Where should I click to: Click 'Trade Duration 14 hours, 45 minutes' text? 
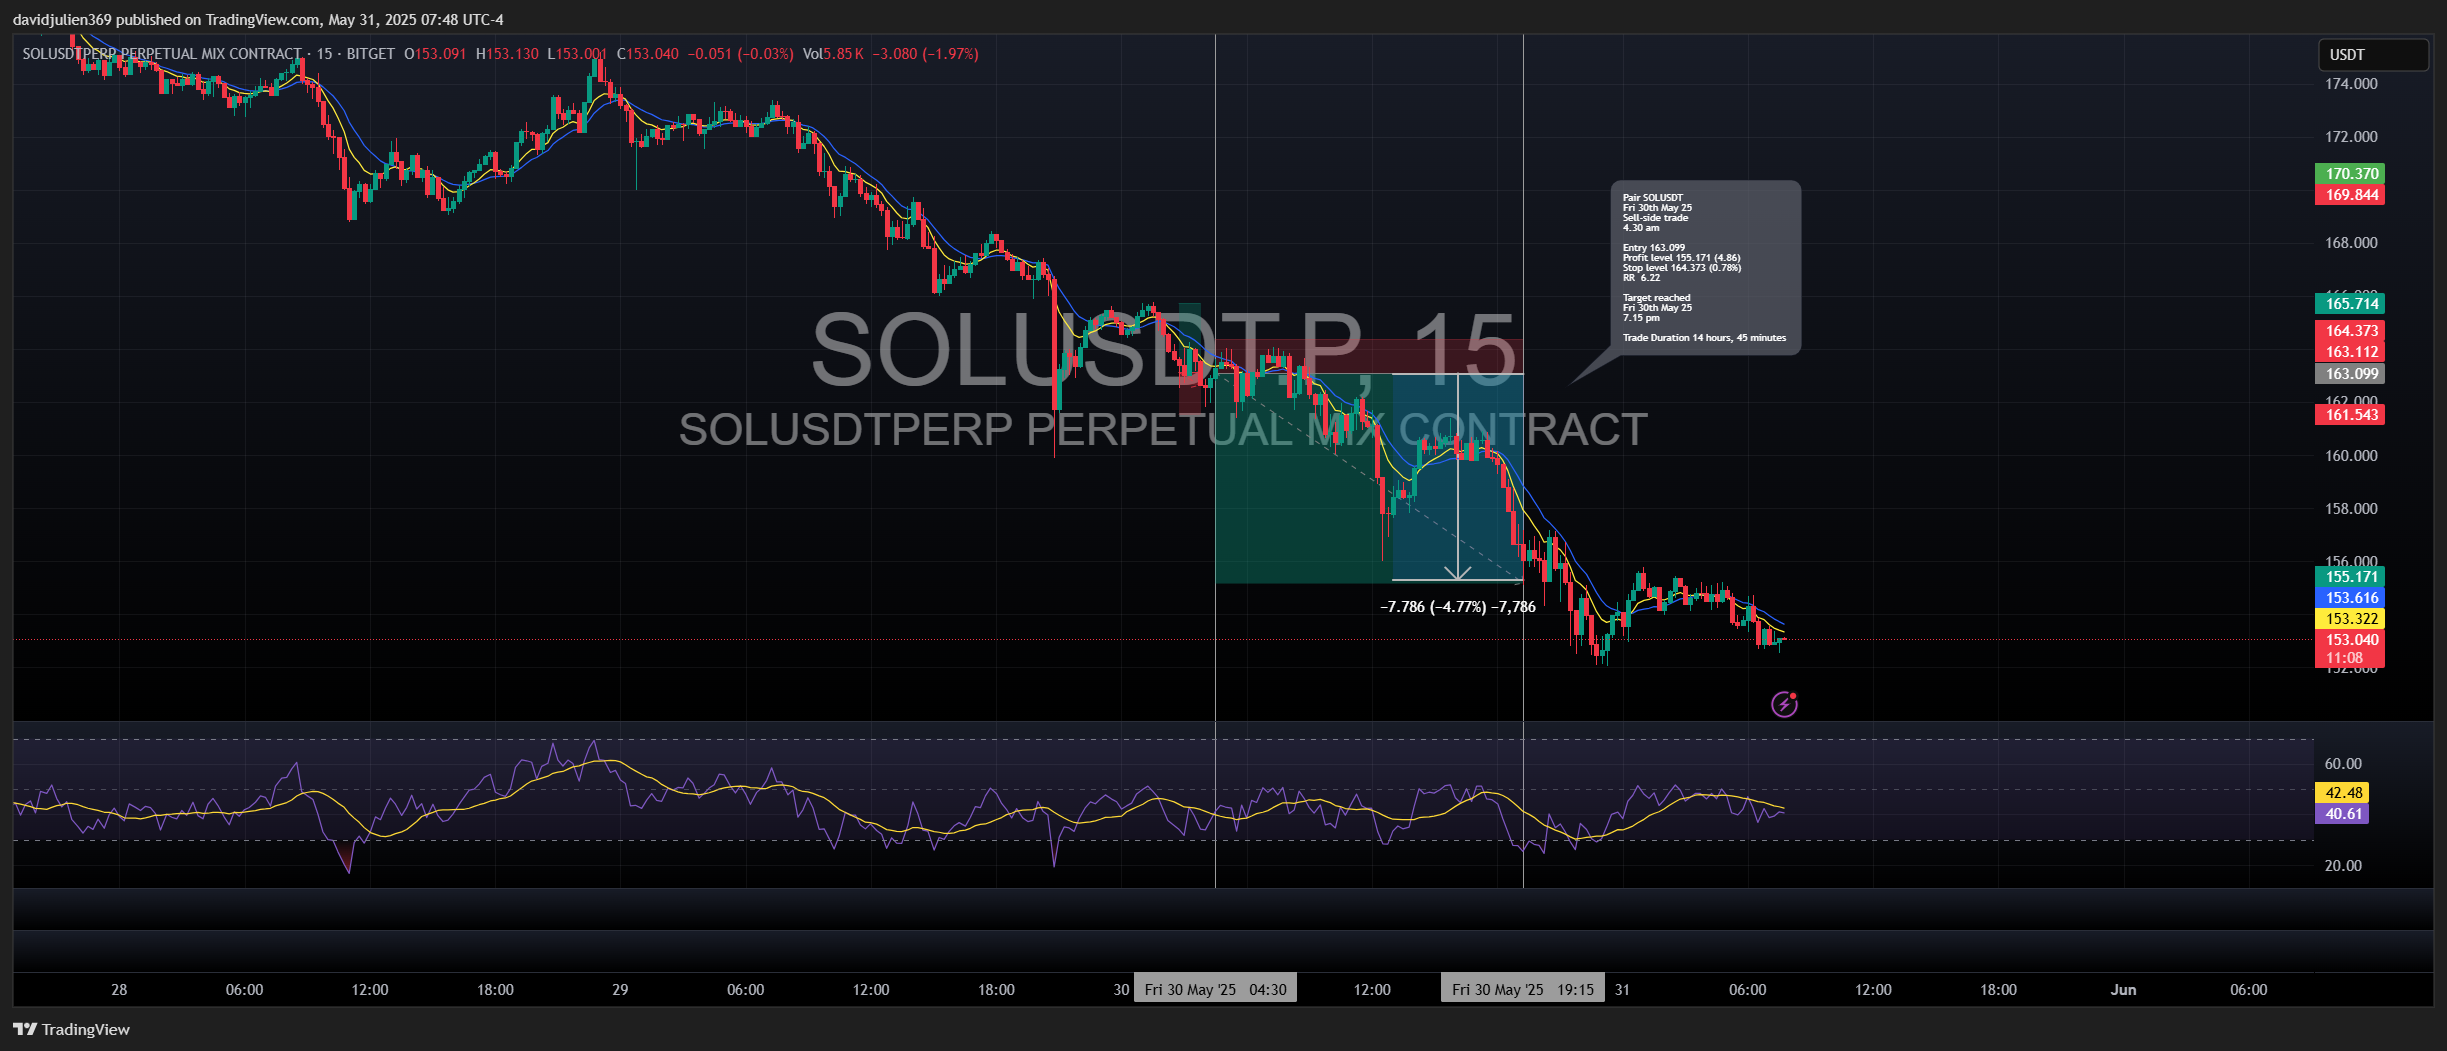tap(1704, 338)
